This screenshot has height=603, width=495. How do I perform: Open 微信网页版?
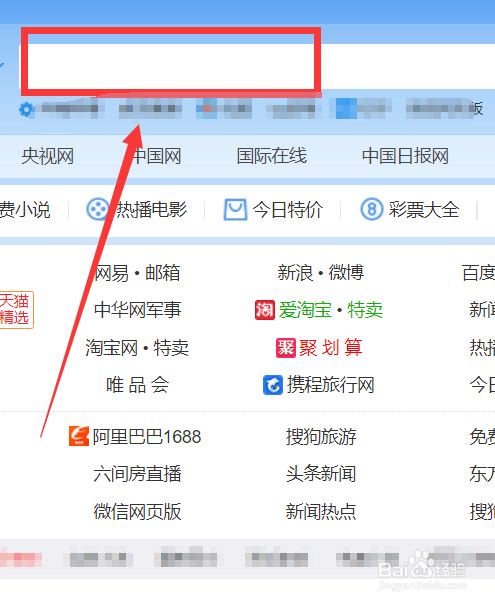(138, 512)
